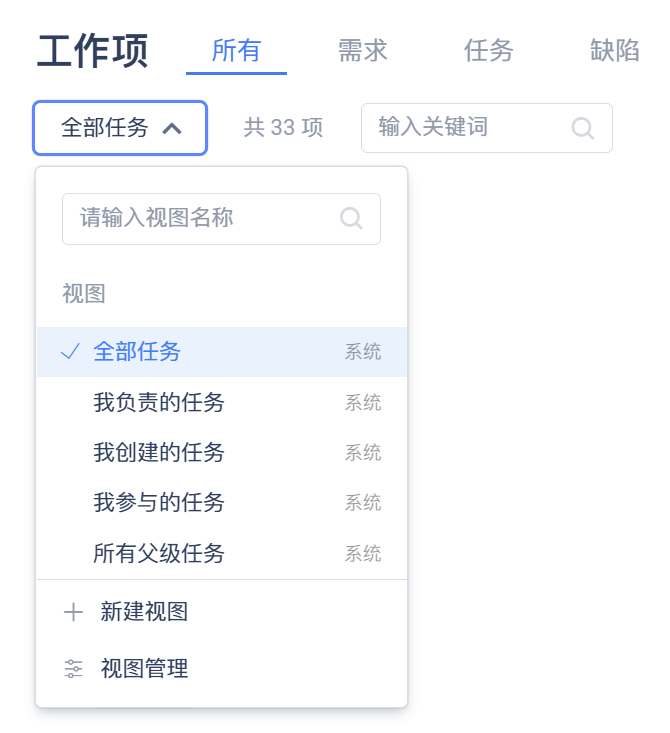Choose the 我负责的任务 view
Image resolution: width=670 pixels, height=733 pixels.
pyautogui.click(x=159, y=403)
